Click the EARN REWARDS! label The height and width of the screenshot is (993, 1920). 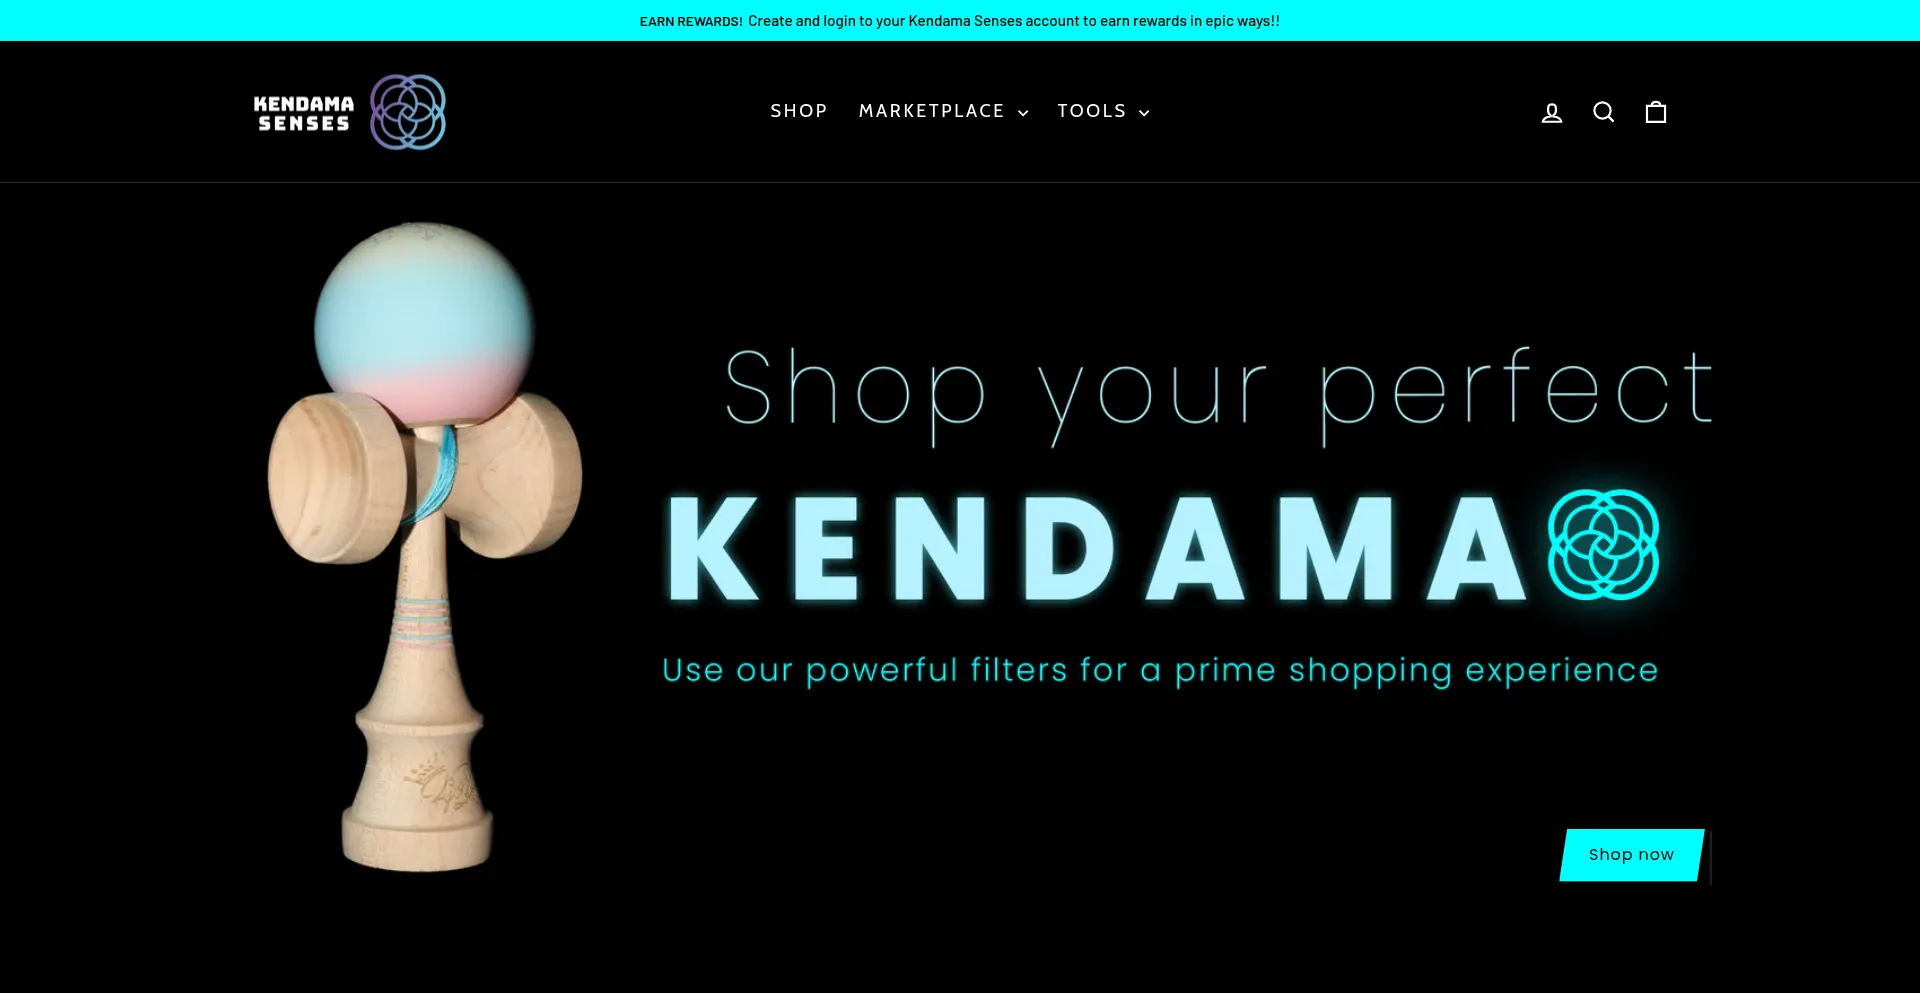coord(691,21)
